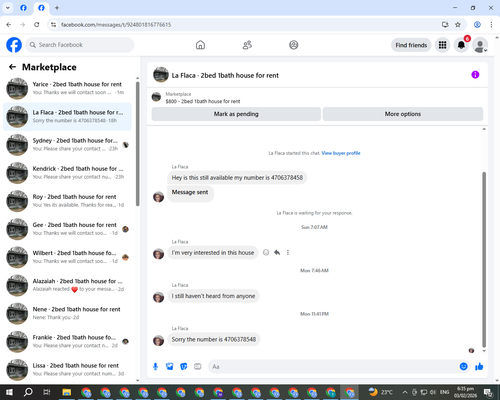This screenshot has height=400, width=500.
Task: Open Wilbert conversation in the list
Action: [67, 257]
